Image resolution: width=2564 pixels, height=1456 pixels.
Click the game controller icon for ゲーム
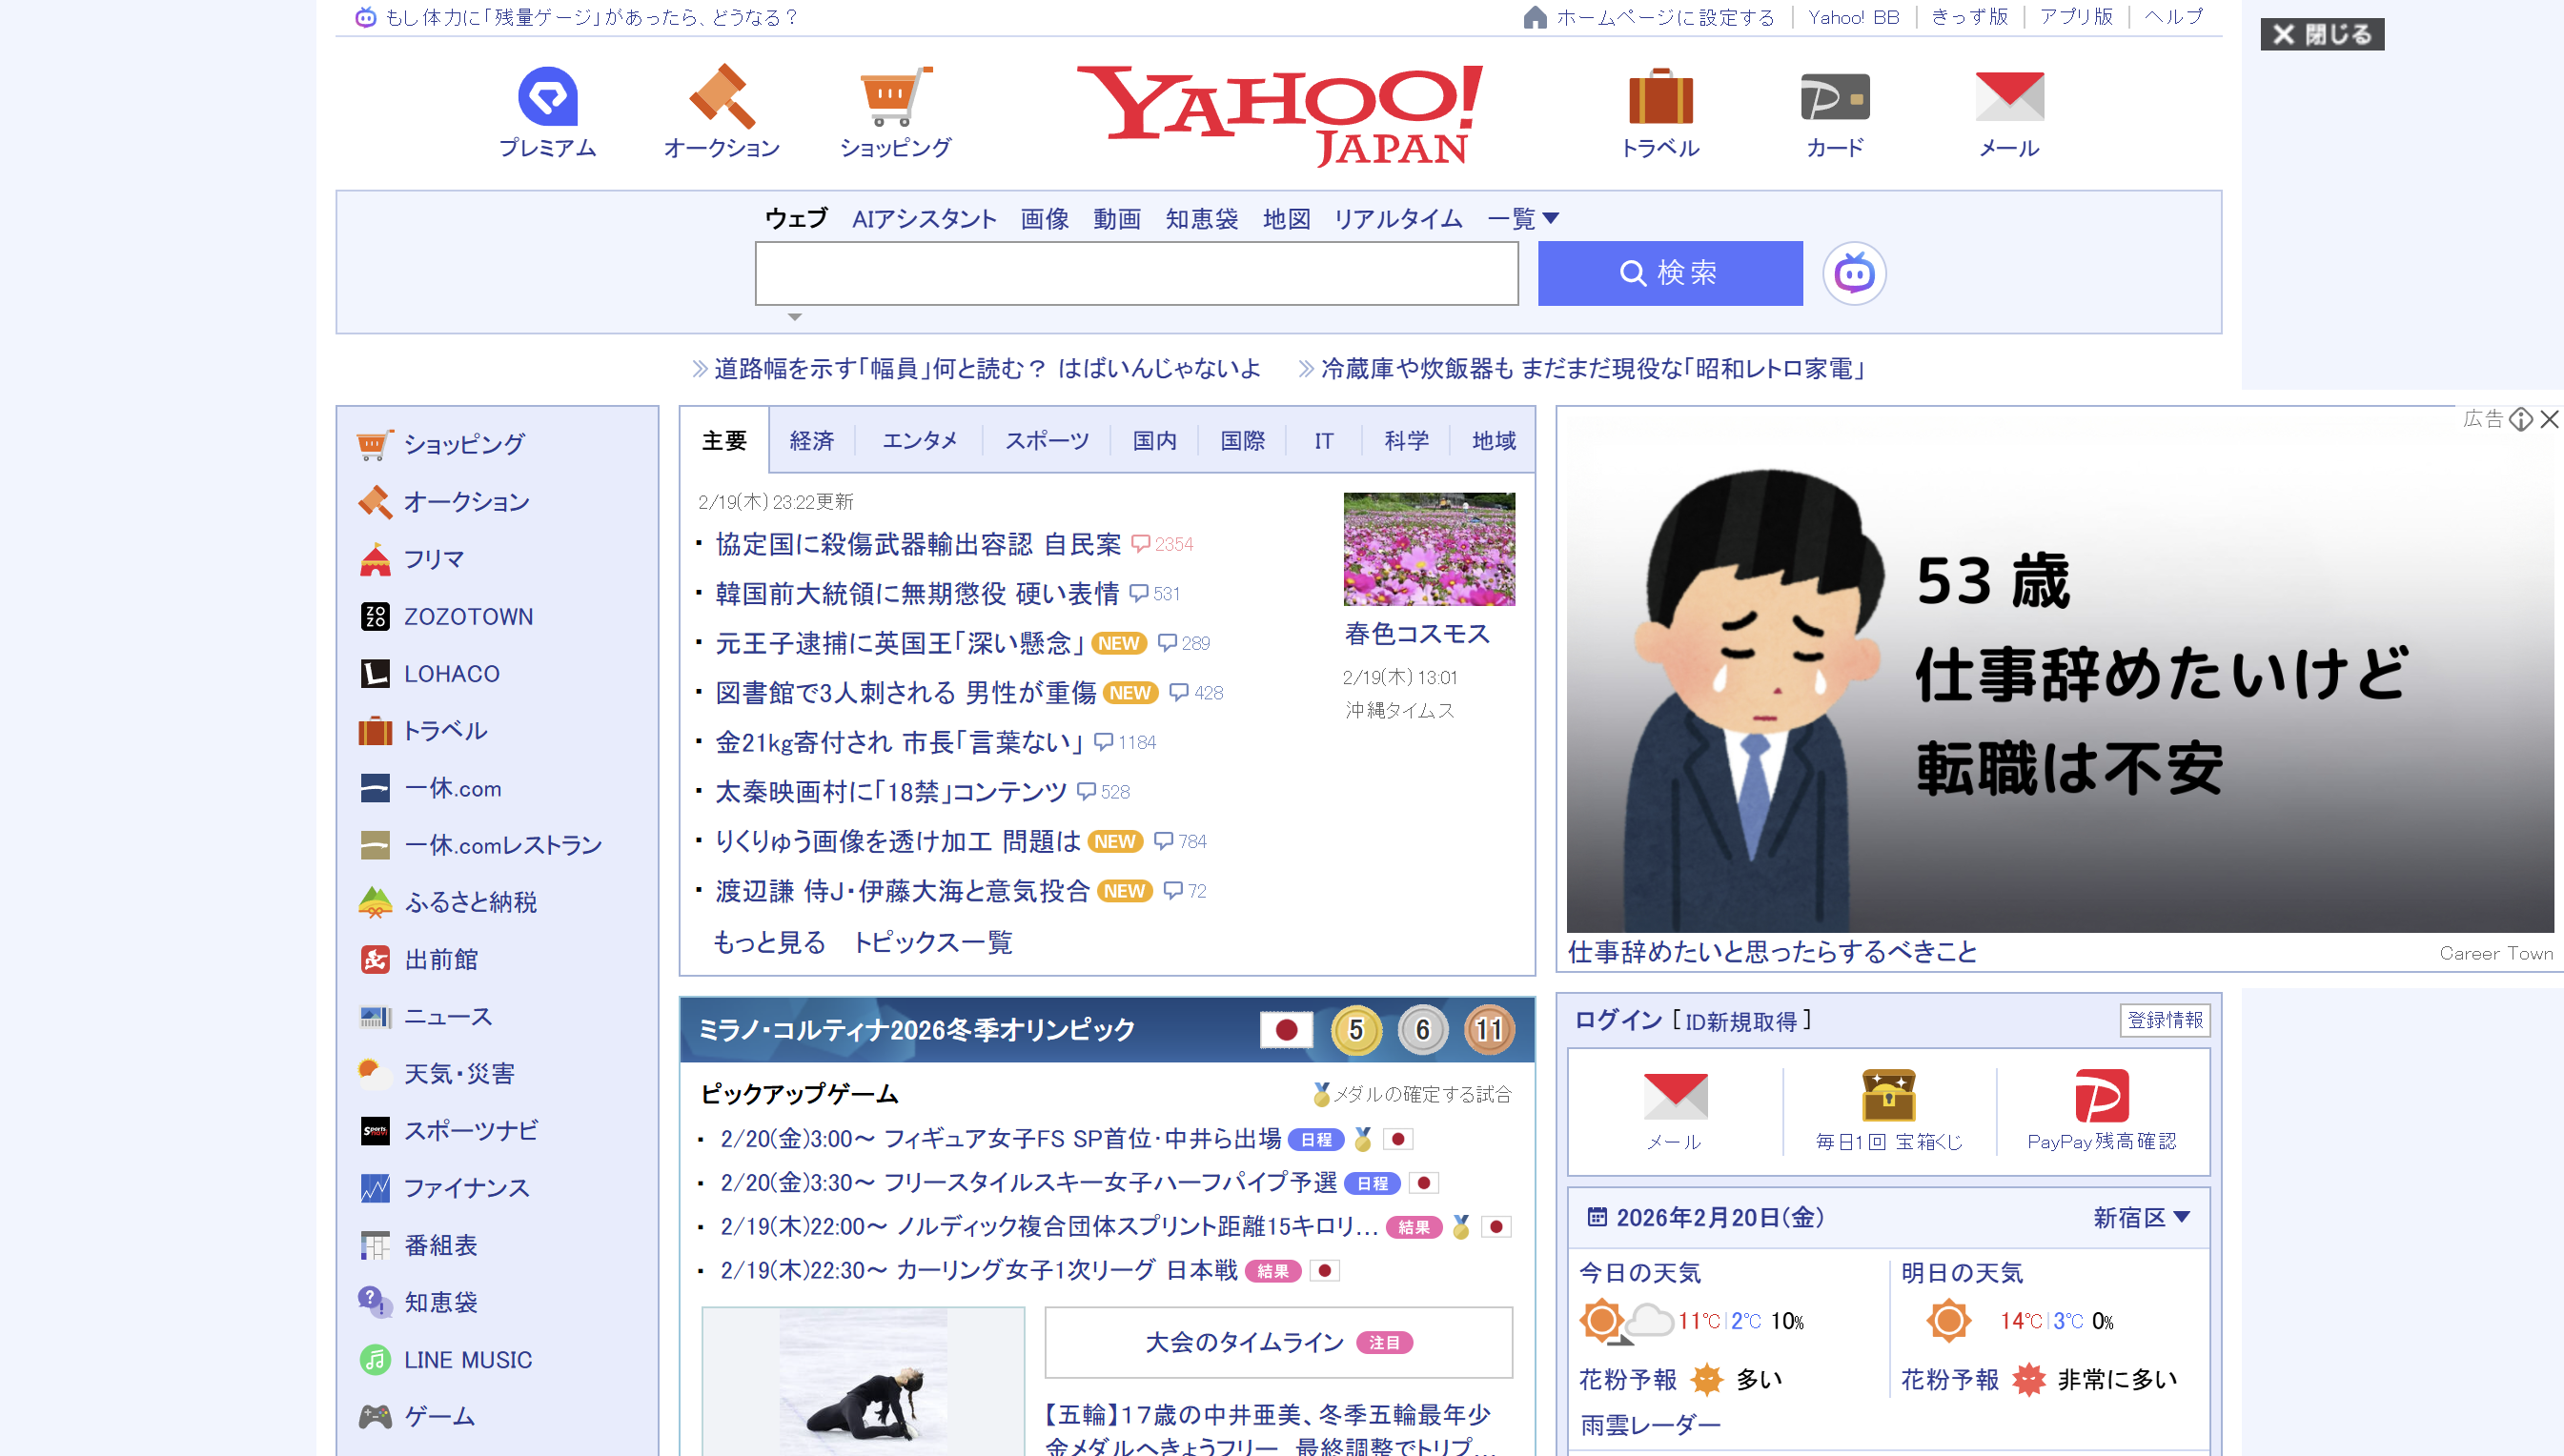375,1416
